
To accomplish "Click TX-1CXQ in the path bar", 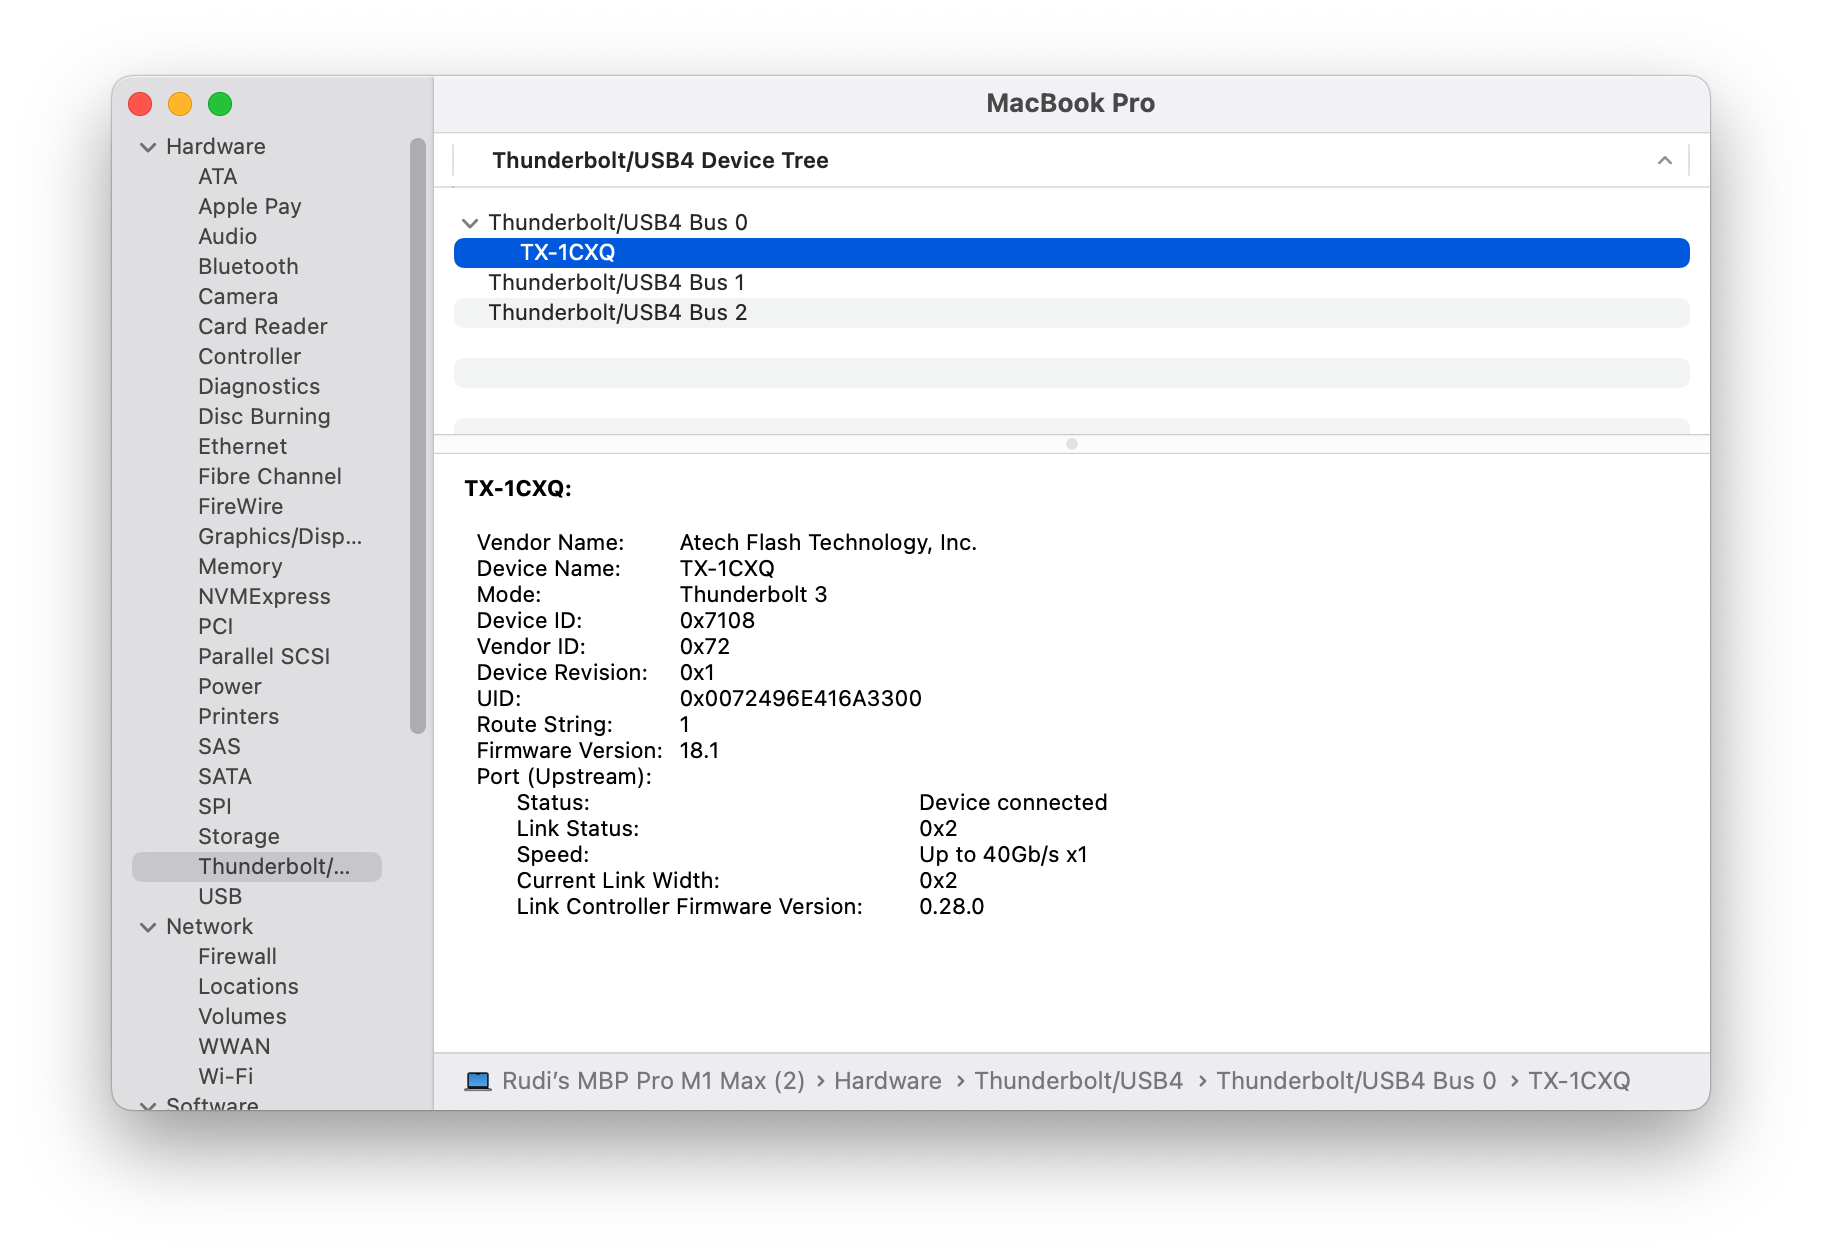I will pyautogui.click(x=1579, y=1081).
